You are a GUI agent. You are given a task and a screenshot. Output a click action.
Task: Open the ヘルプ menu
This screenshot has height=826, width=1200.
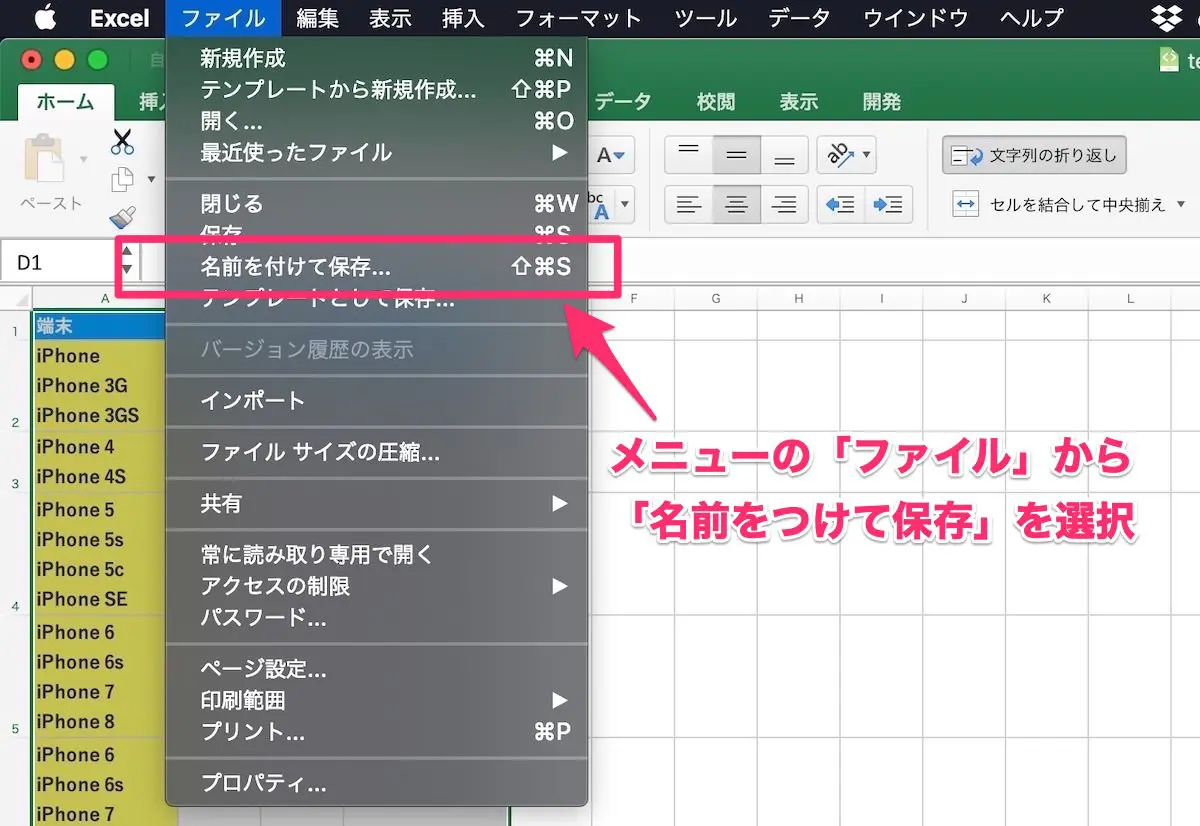pyautogui.click(x=1031, y=18)
